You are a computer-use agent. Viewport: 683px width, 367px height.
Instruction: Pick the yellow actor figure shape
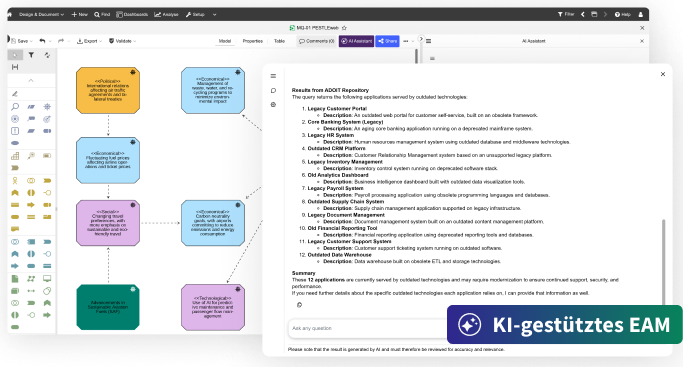coord(15,180)
